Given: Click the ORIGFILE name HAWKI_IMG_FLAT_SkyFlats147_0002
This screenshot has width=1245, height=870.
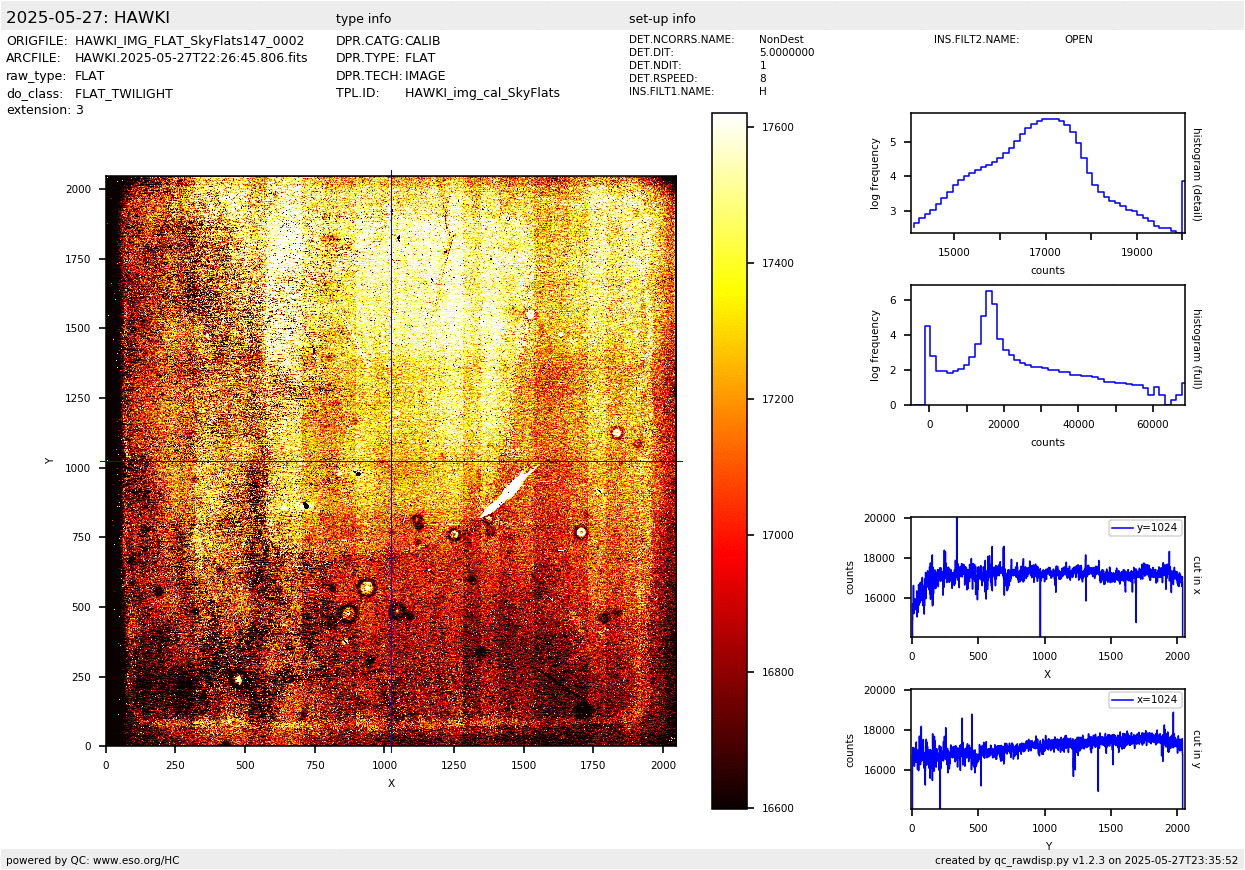Looking at the screenshot, I should pyautogui.click(x=189, y=41).
